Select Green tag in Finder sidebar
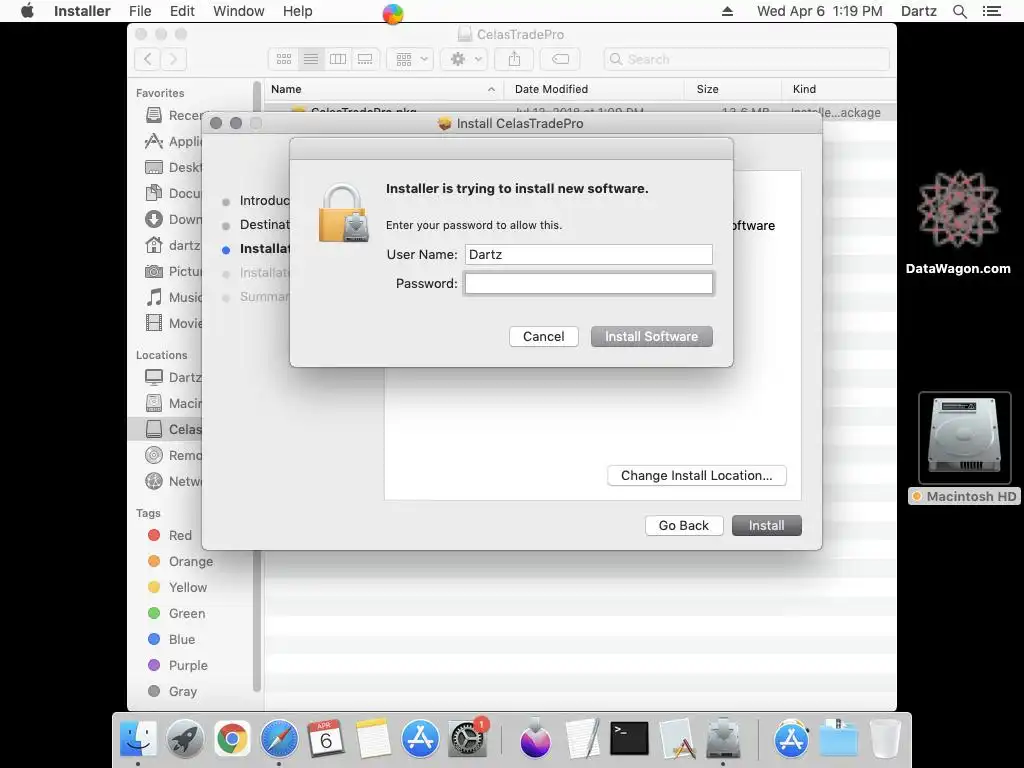 176,613
